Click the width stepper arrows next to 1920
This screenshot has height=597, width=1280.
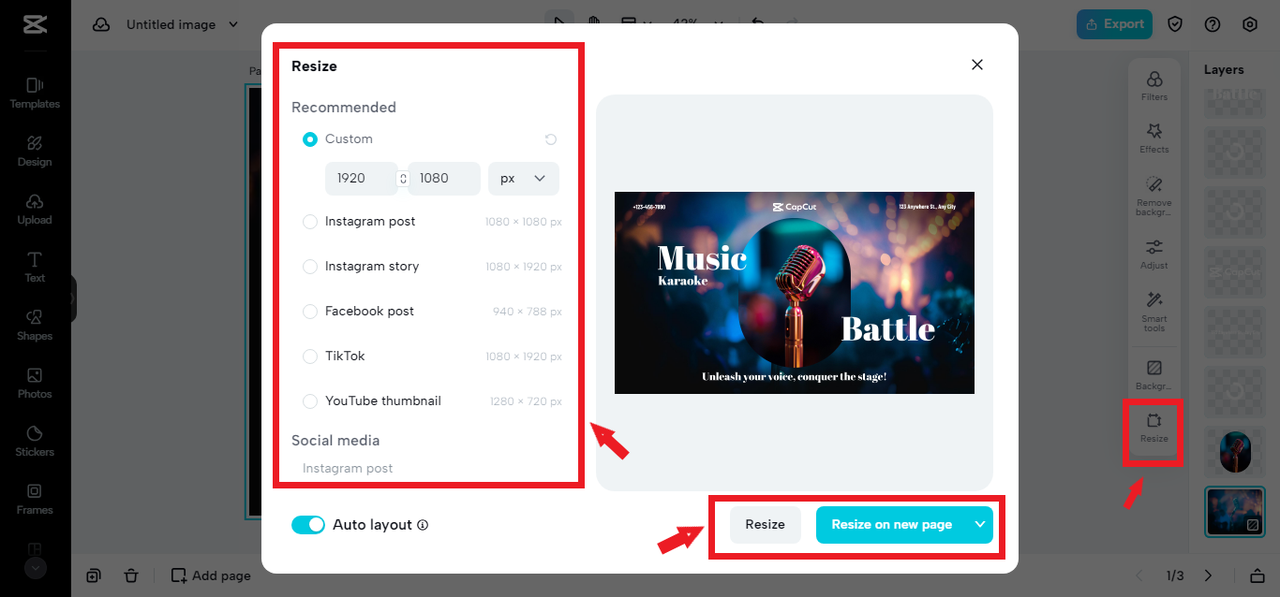pos(403,178)
